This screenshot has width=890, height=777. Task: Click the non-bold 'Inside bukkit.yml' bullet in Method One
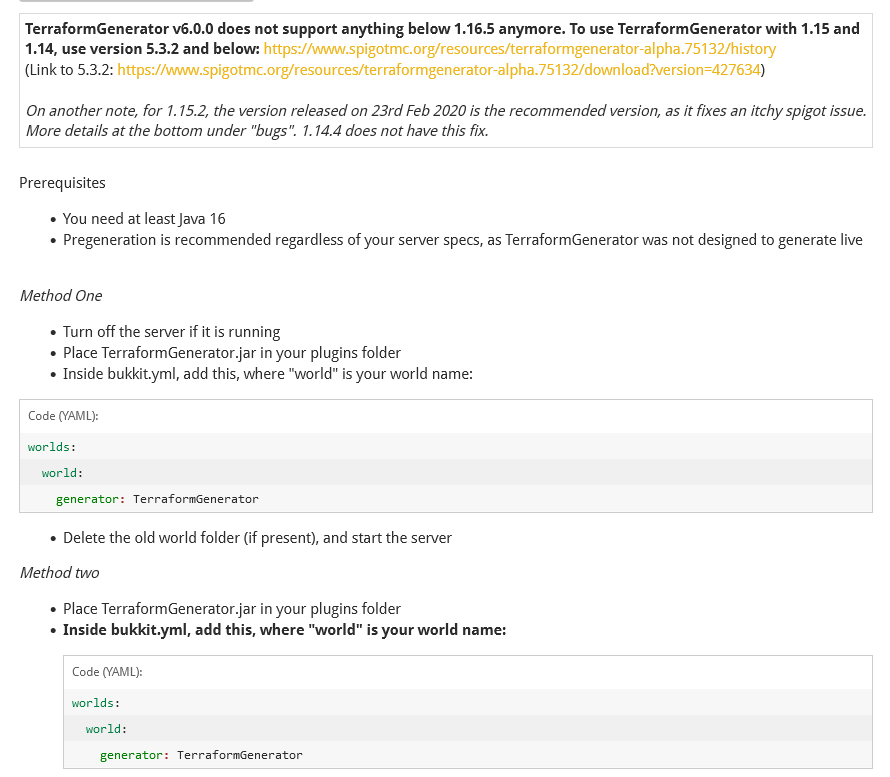click(x=267, y=374)
